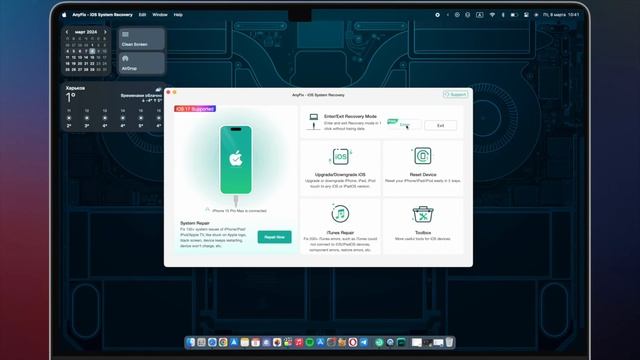
Task: Open the Apple menu
Action: pos(64,15)
